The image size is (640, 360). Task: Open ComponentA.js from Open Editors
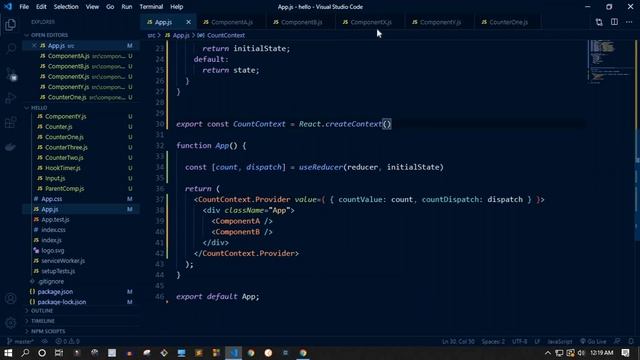coord(81,56)
